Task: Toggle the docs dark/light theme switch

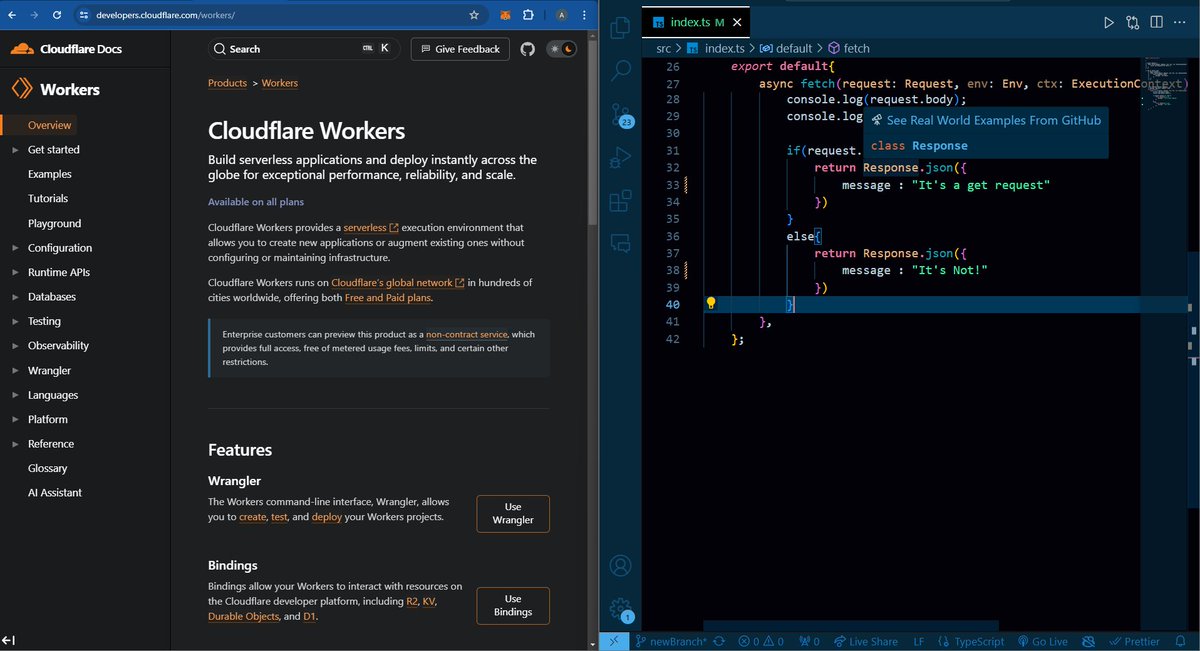Action: click(561, 49)
